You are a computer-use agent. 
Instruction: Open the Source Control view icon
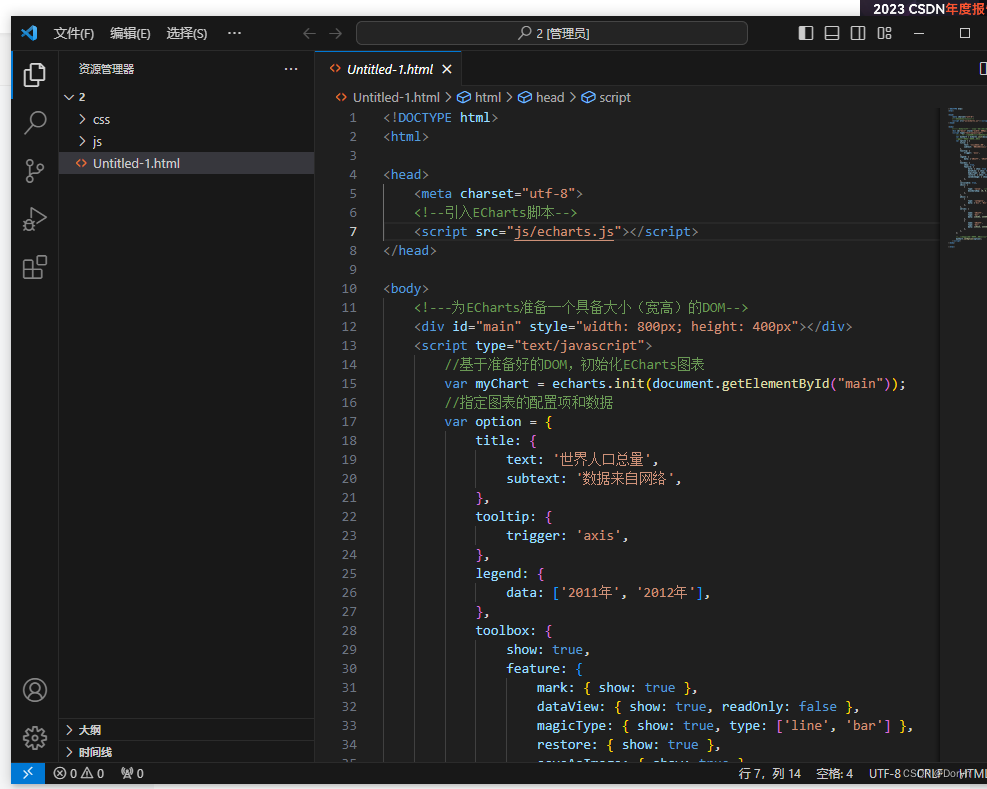click(35, 171)
